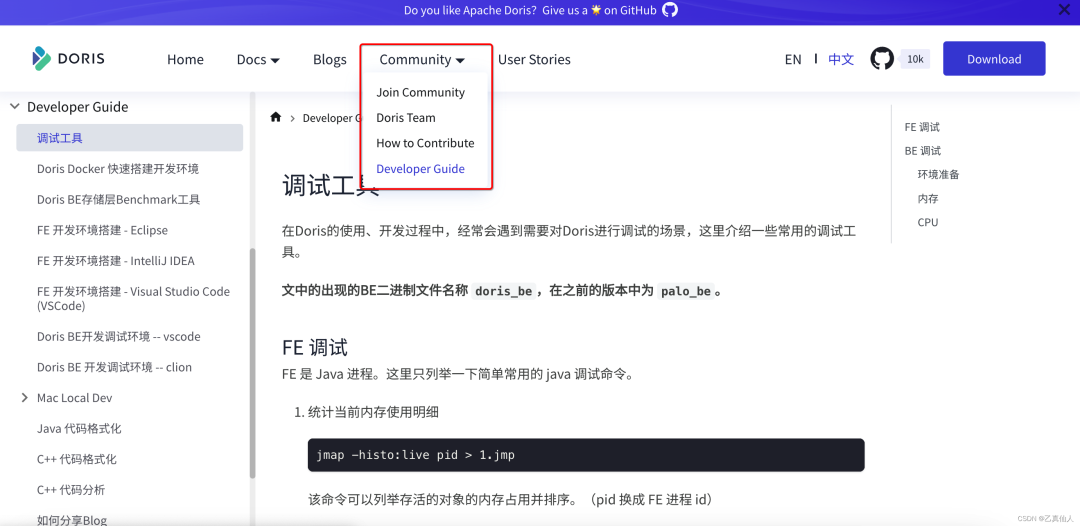
Task: Open Doris Docker 快速搭建开发环境
Action: click(118, 169)
